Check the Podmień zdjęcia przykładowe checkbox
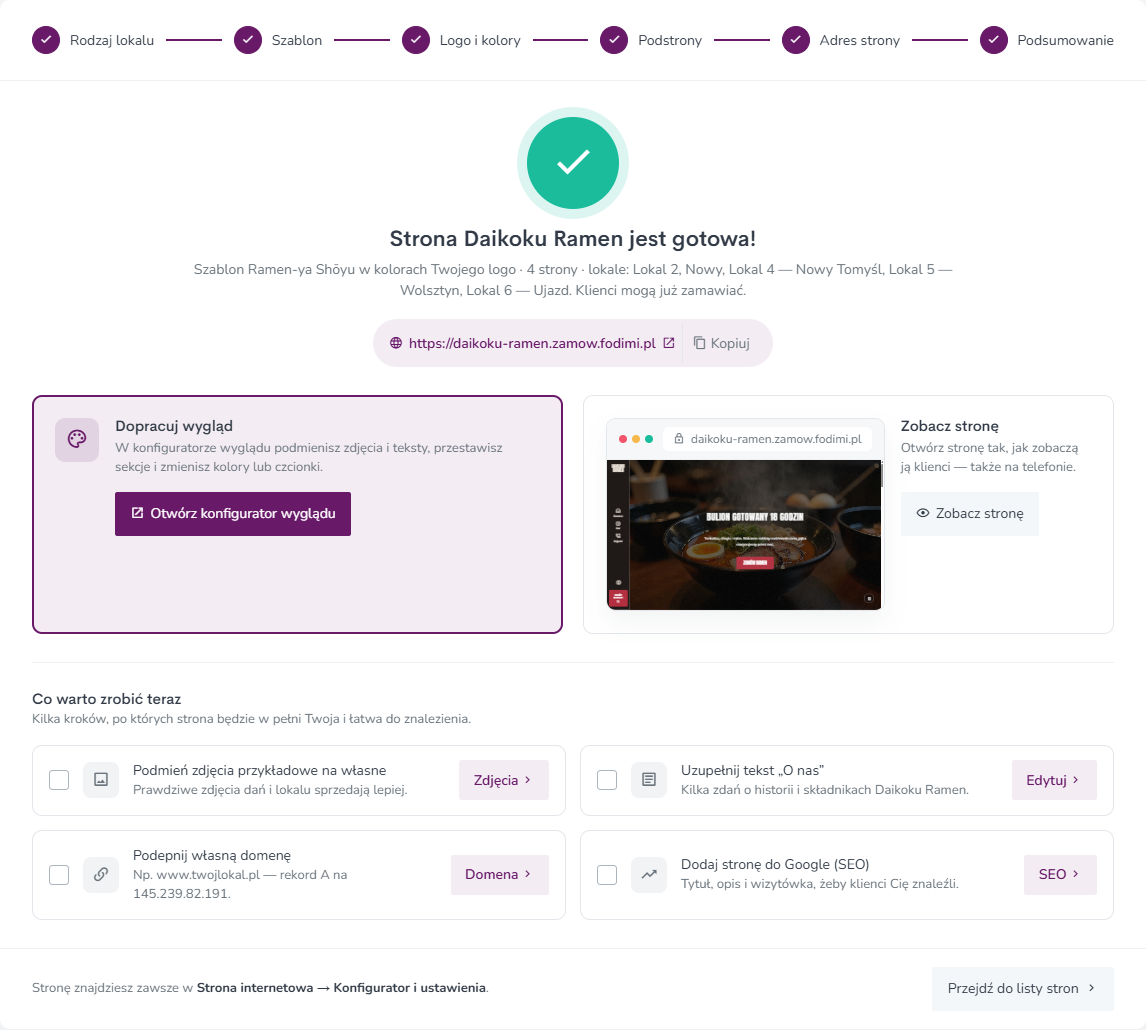 click(59, 780)
